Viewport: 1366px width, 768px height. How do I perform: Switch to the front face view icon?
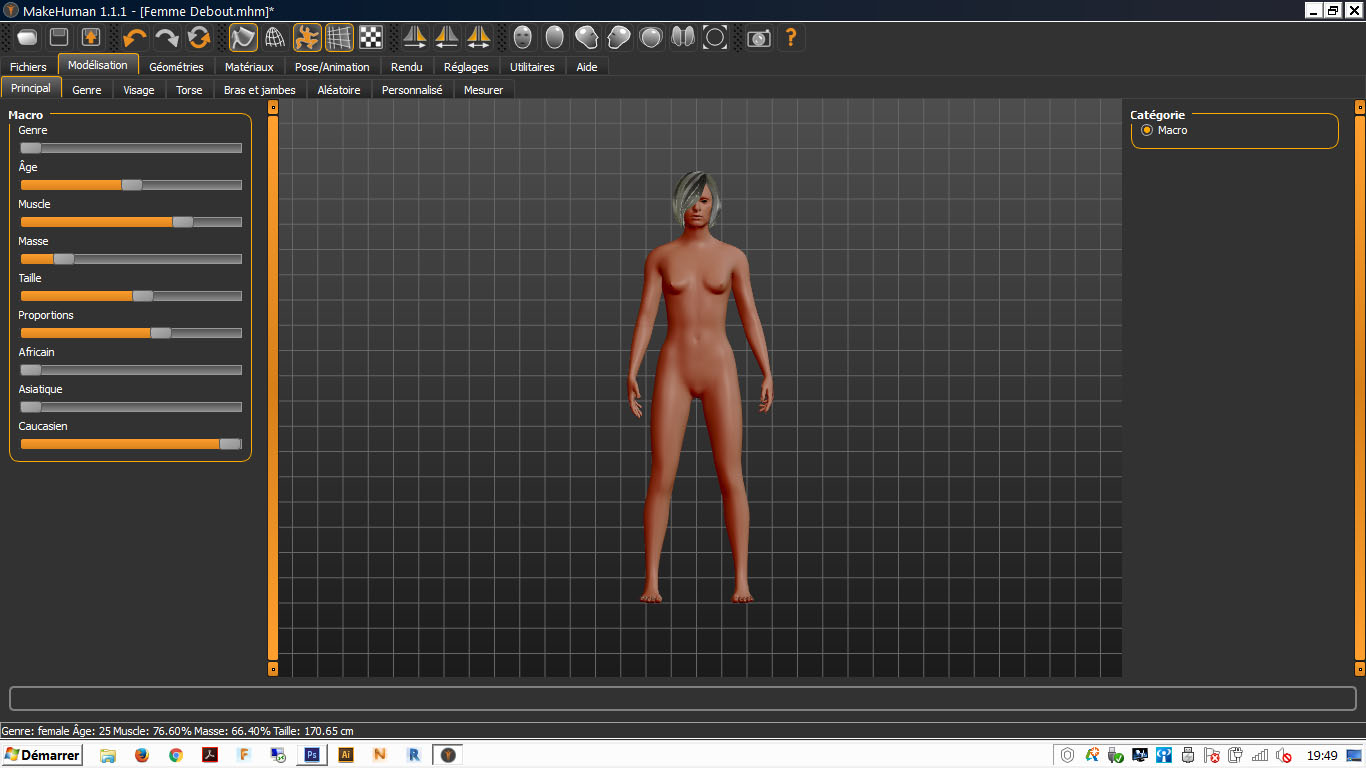(x=523, y=38)
